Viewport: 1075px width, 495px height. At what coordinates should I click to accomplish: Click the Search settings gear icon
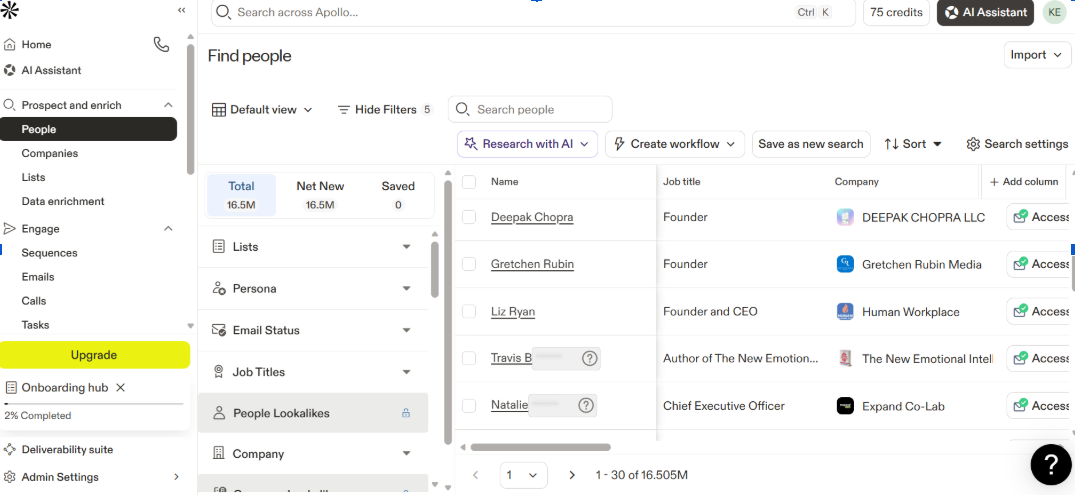[973, 144]
